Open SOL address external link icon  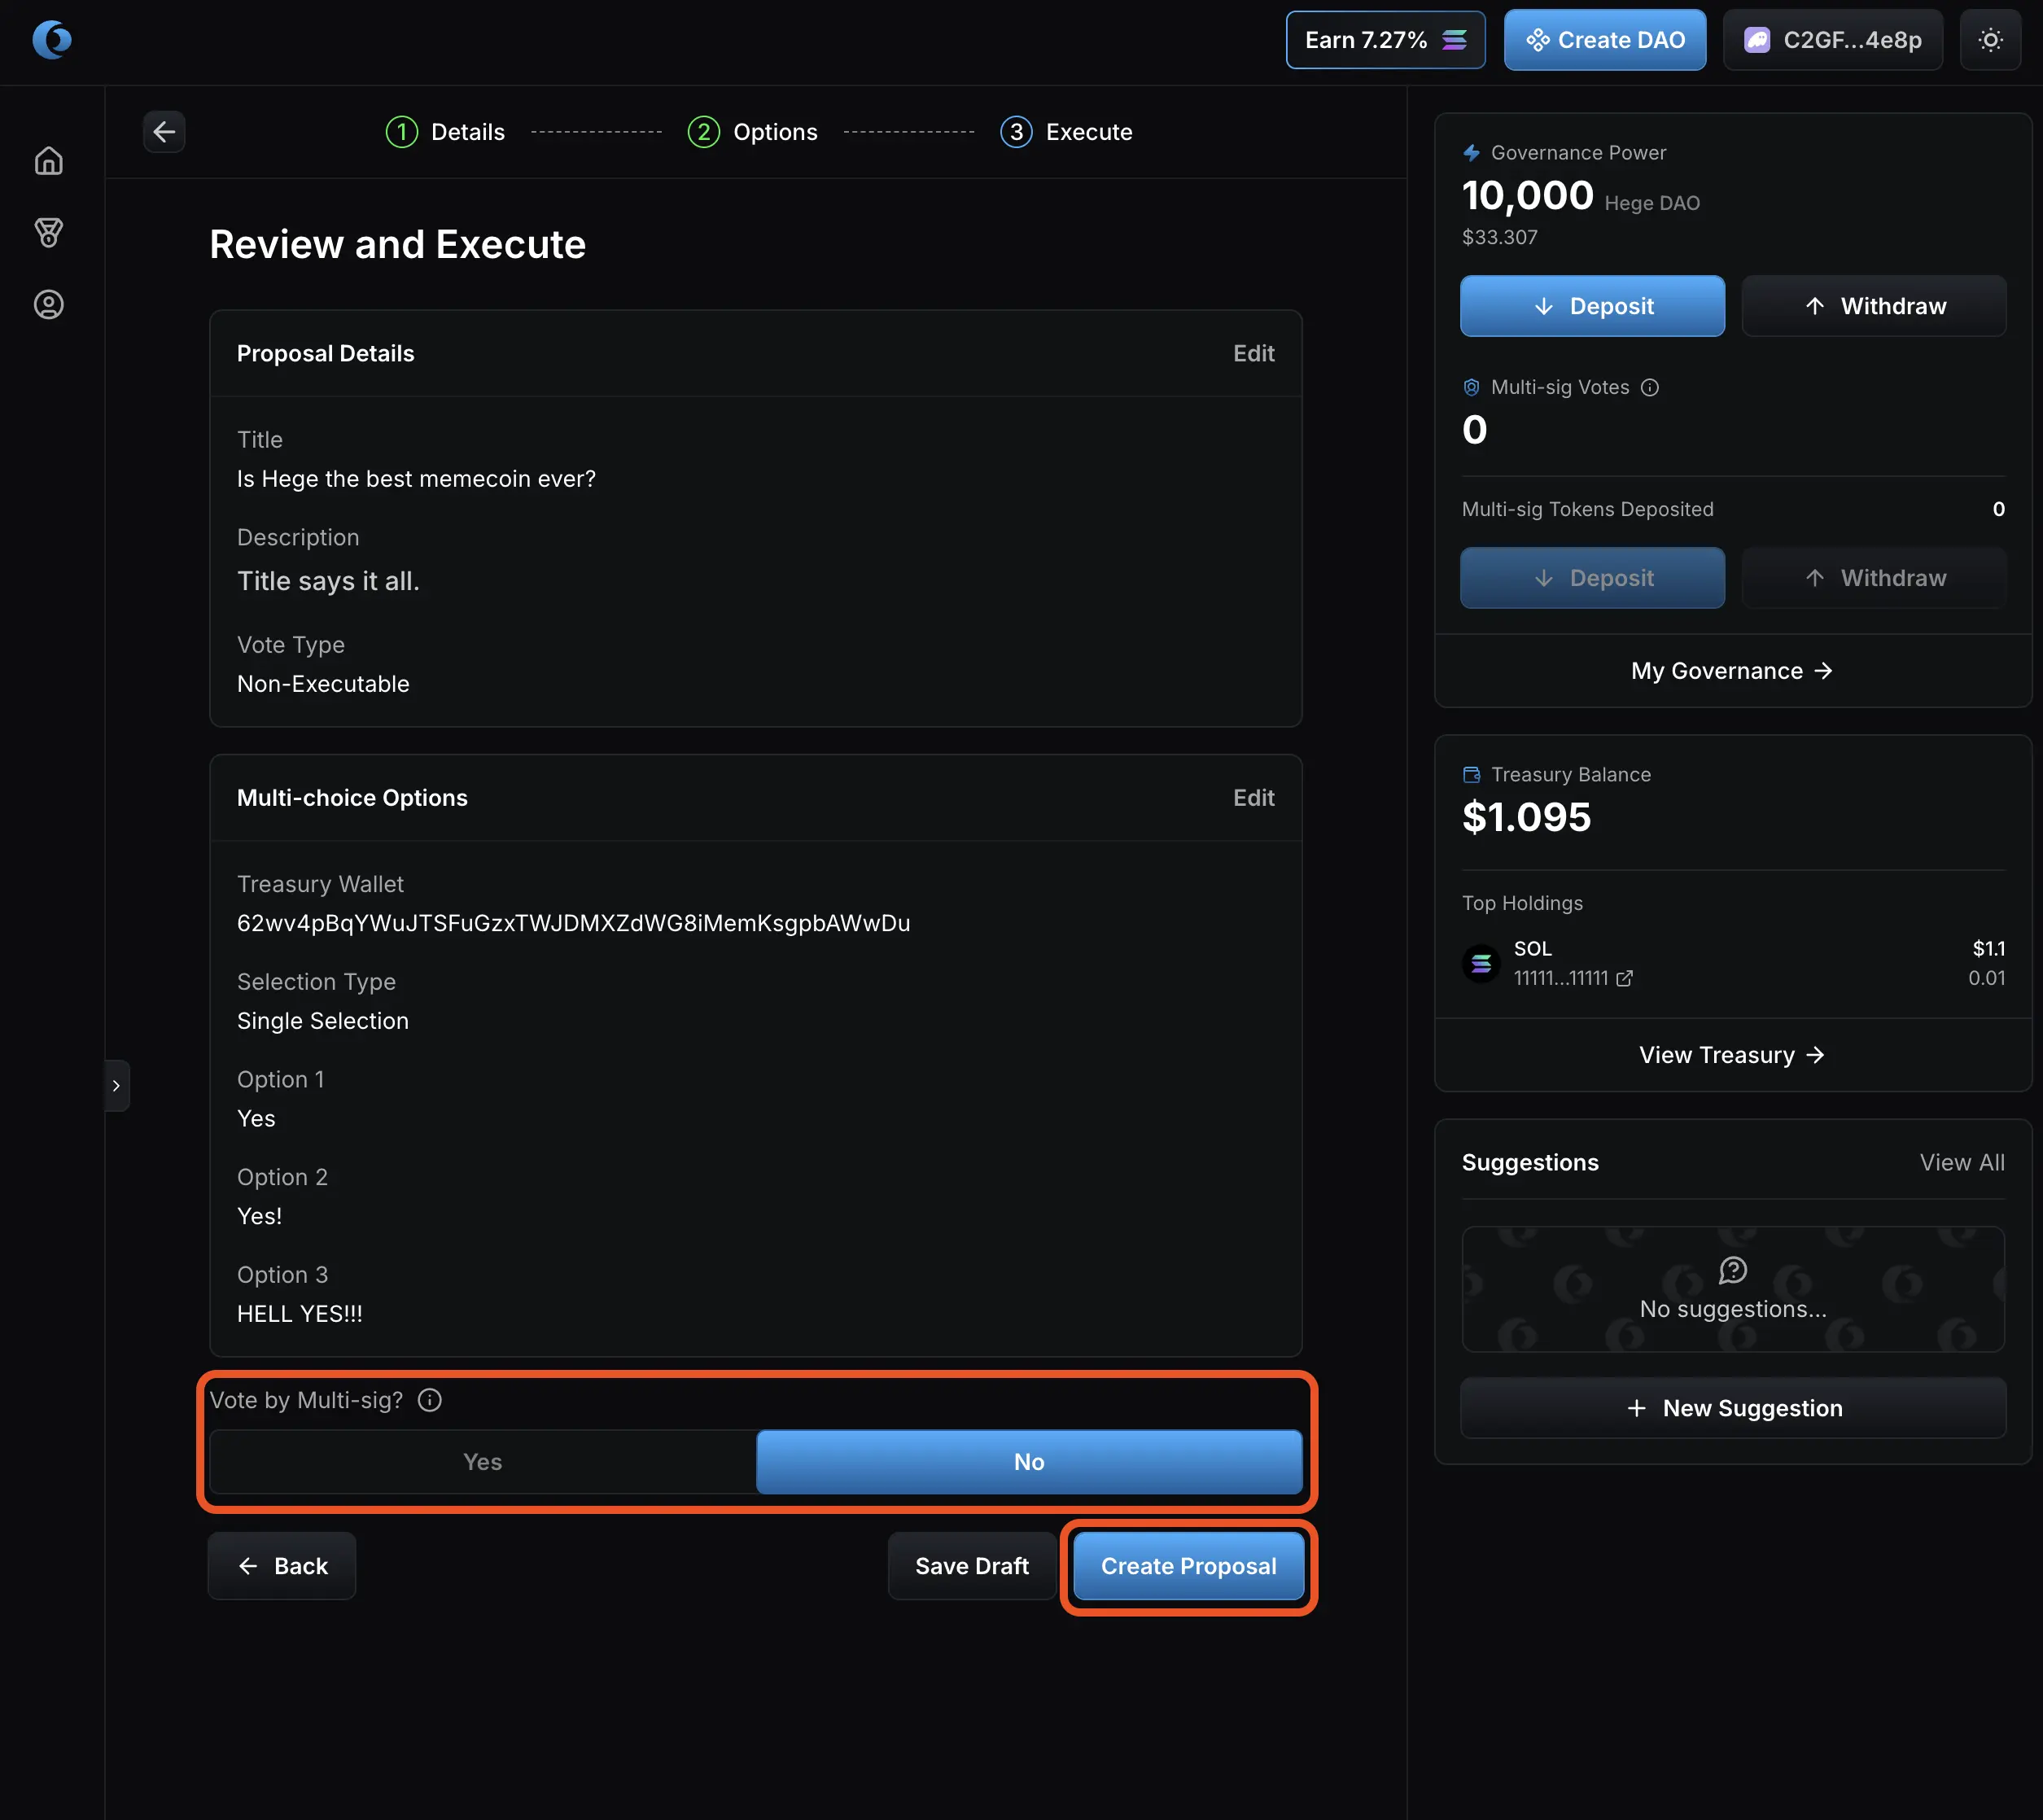[x=1624, y=979]
